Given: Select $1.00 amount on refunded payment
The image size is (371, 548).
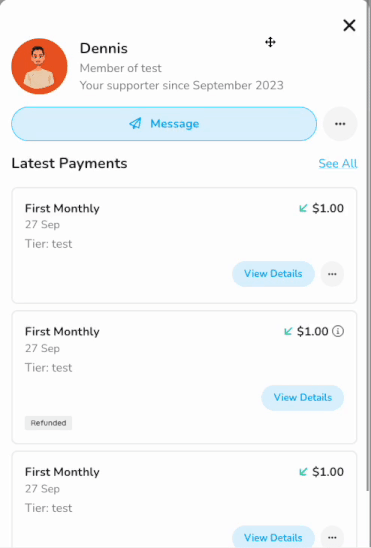Looking at the screenshot, I should pyautogui.click(x=313, y=331).
